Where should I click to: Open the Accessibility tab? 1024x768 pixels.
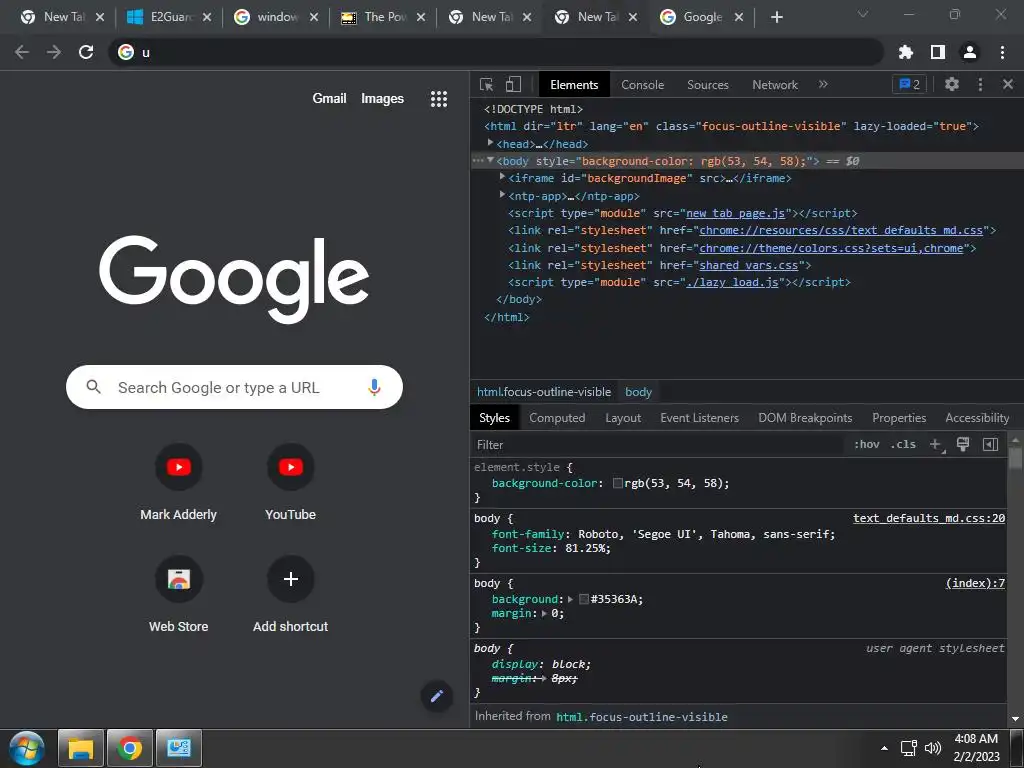click(978, 418)
